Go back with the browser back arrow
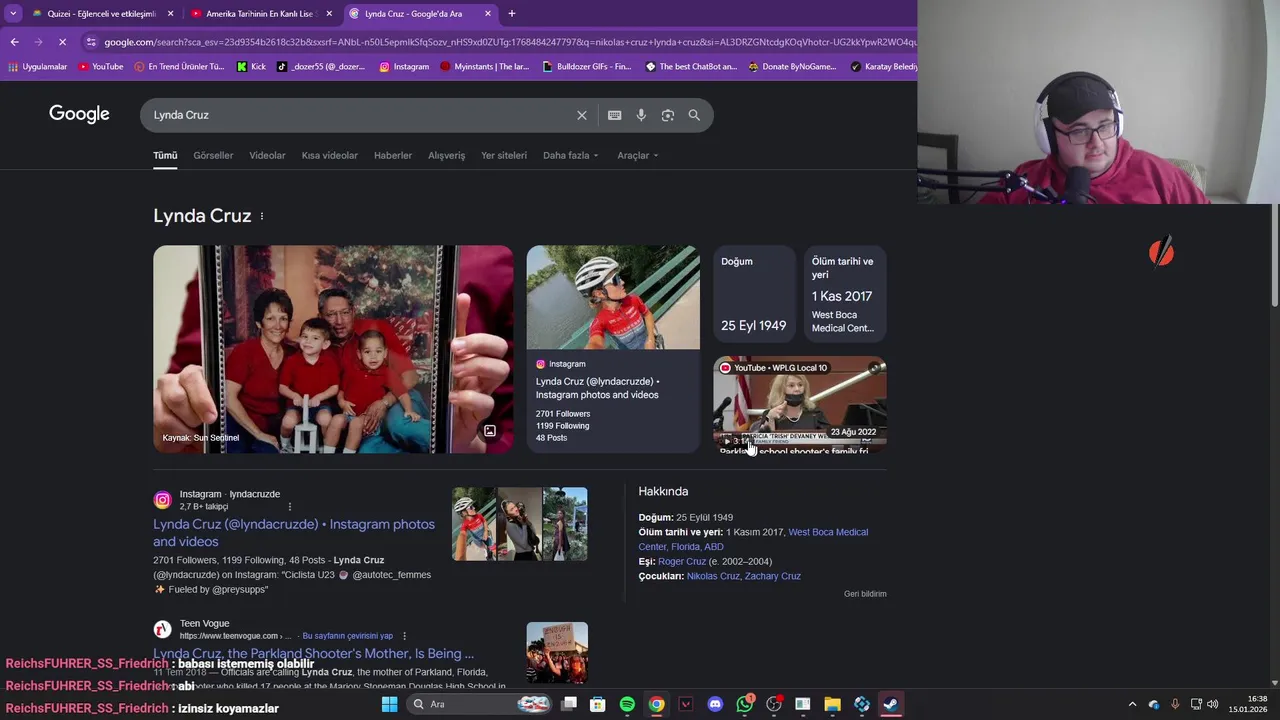Image resolution: width=1280 pixels, height=720 pixels. tap(14, 42)
